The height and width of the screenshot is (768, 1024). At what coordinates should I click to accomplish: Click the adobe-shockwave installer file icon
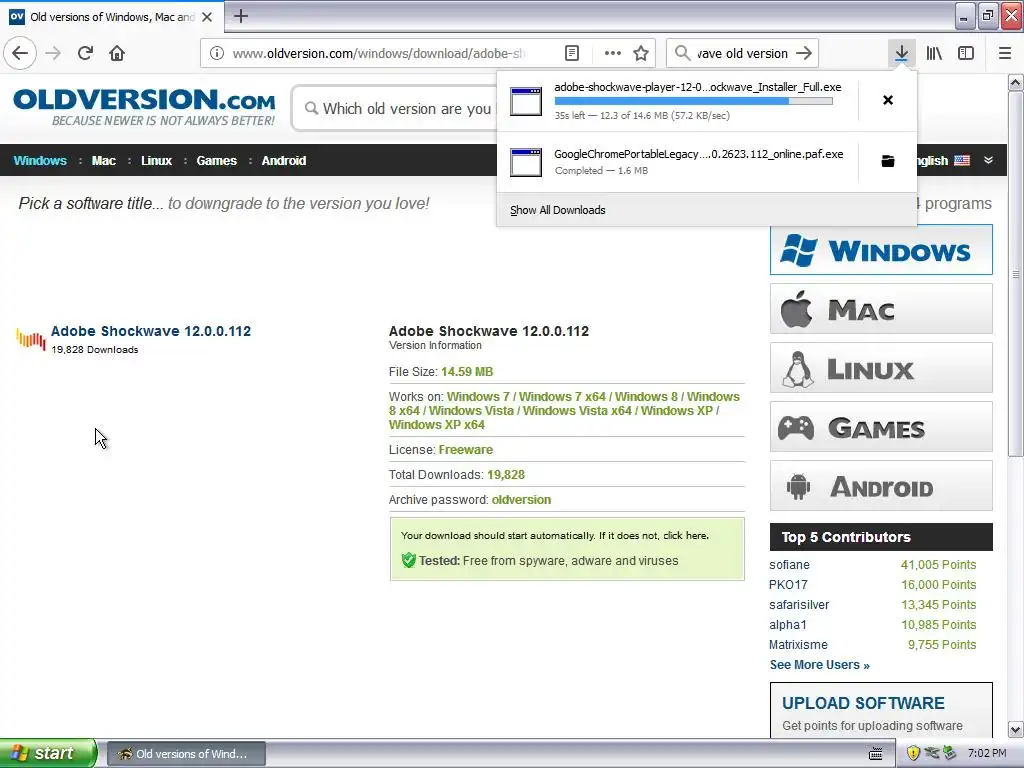coord(526,101)
